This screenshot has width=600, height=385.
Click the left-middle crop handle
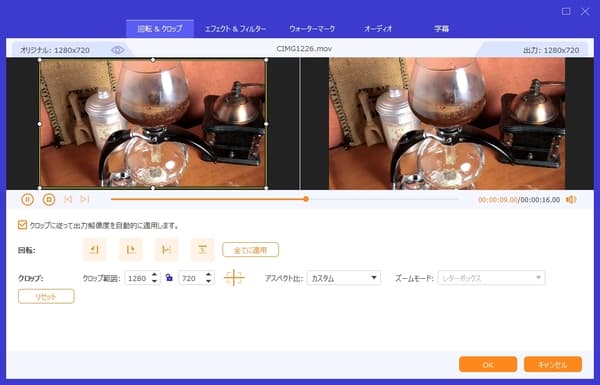click(x=40, y=124)
